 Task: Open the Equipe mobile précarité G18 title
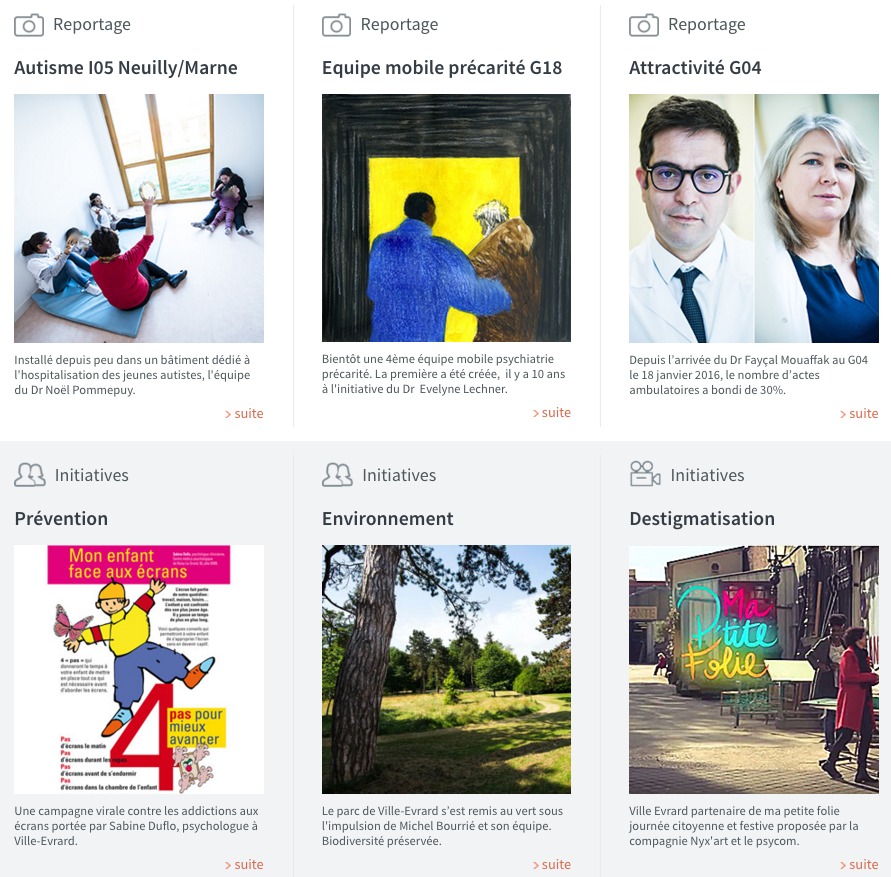pos(442,68)
